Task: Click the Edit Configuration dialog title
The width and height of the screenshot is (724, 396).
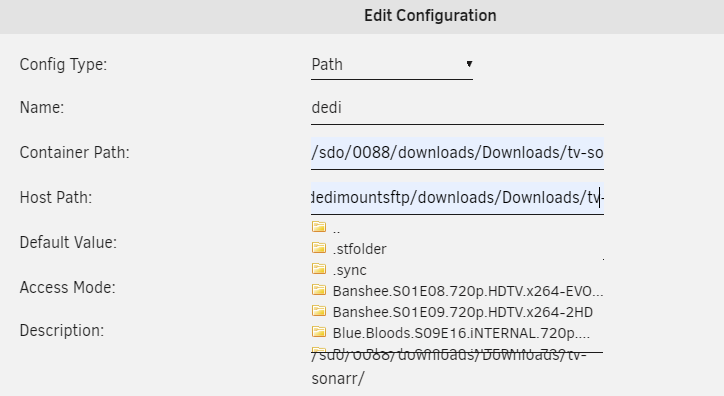Action: coord(430,15)
